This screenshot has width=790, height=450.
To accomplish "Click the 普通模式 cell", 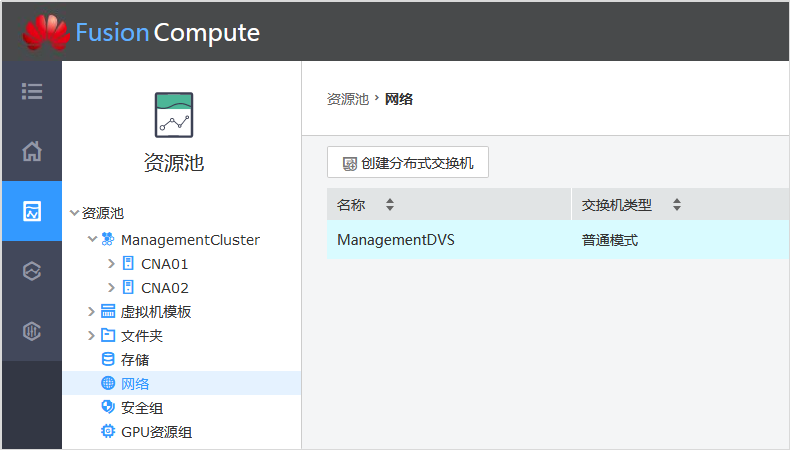I will pos(610,240).
